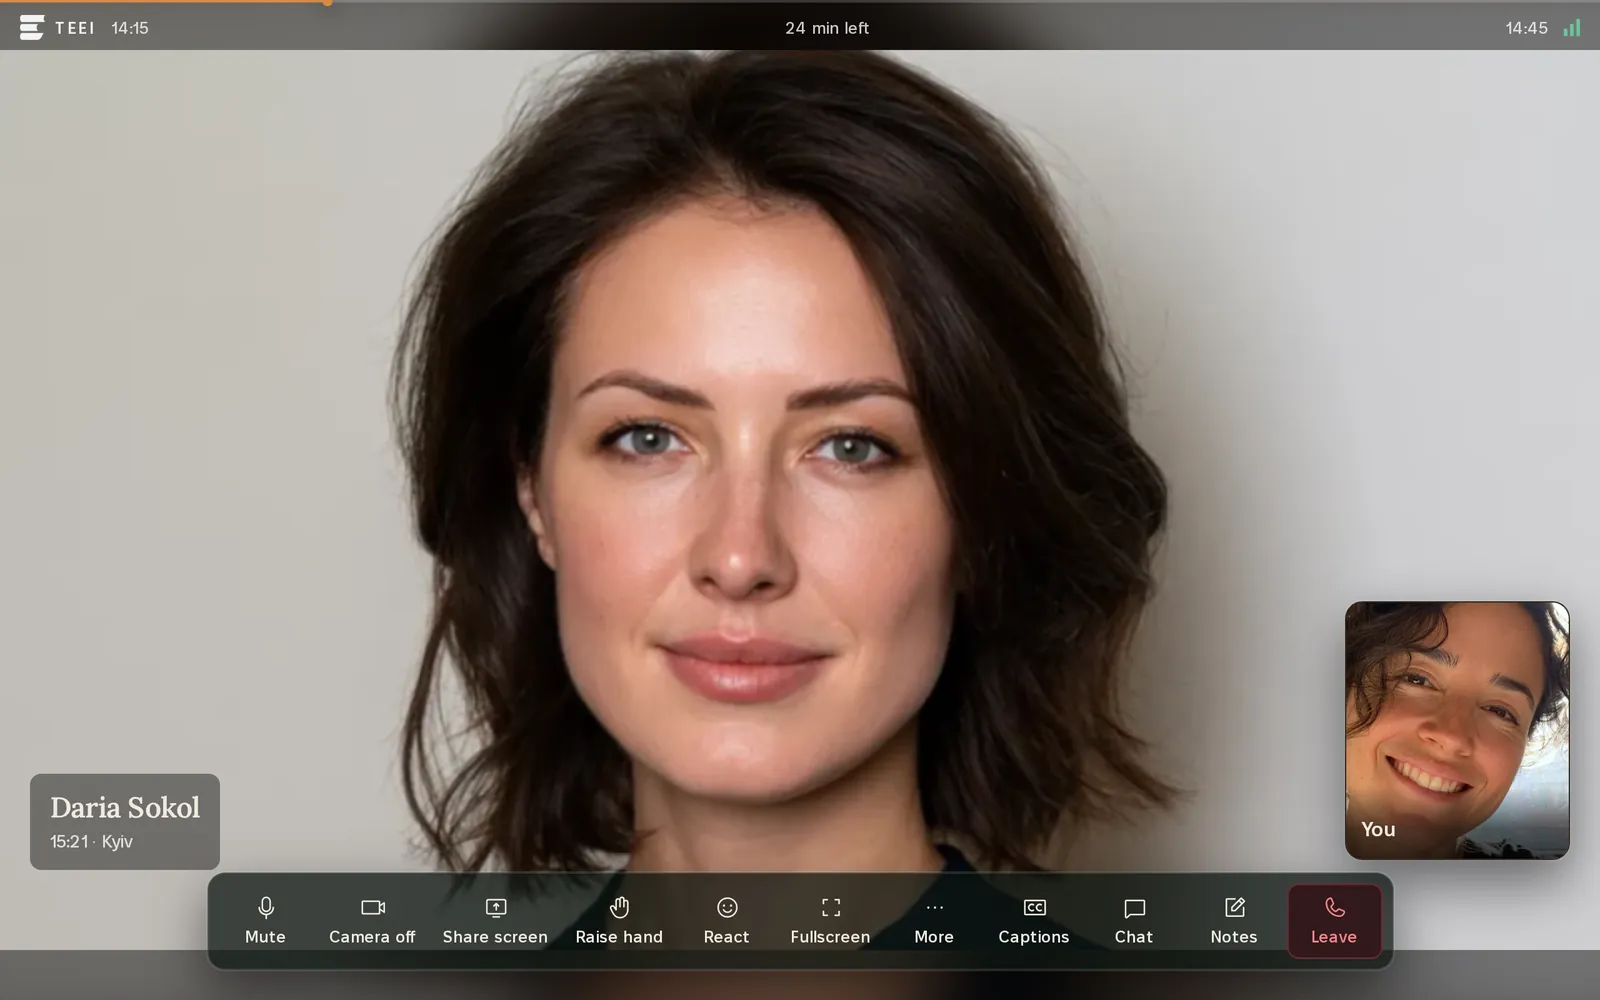This screenshot has height=1000, width=1600.
Task: Click the 14:45 end time text
Action: click(1526, 28)
